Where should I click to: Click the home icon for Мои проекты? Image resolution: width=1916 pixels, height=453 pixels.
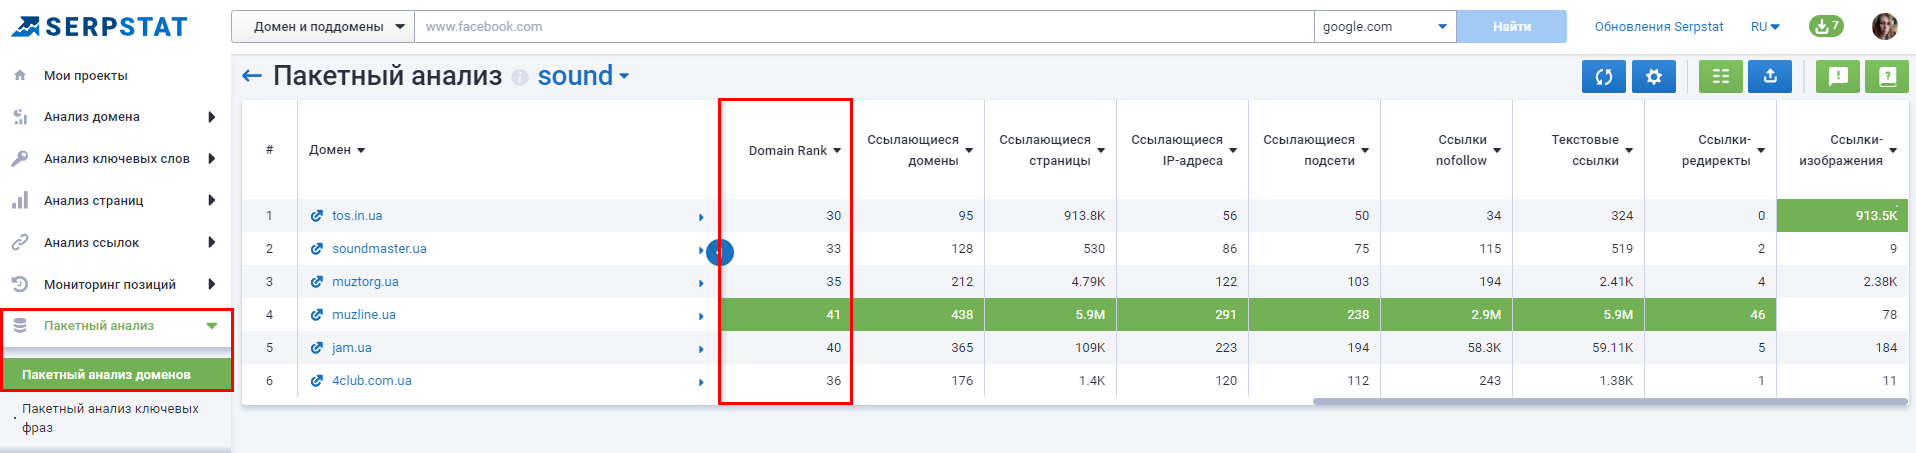pos(20,75)
